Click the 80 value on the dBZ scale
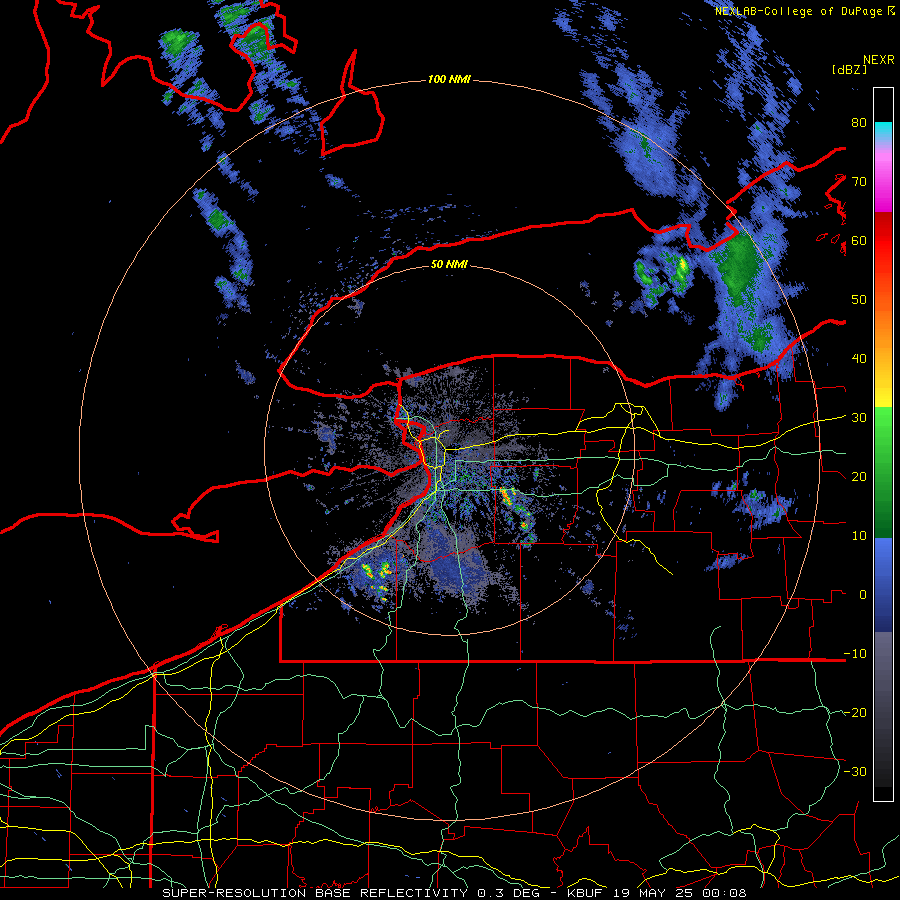Image resolution: width=900 pixels, height=900 pixels. (x=859, y=123)
